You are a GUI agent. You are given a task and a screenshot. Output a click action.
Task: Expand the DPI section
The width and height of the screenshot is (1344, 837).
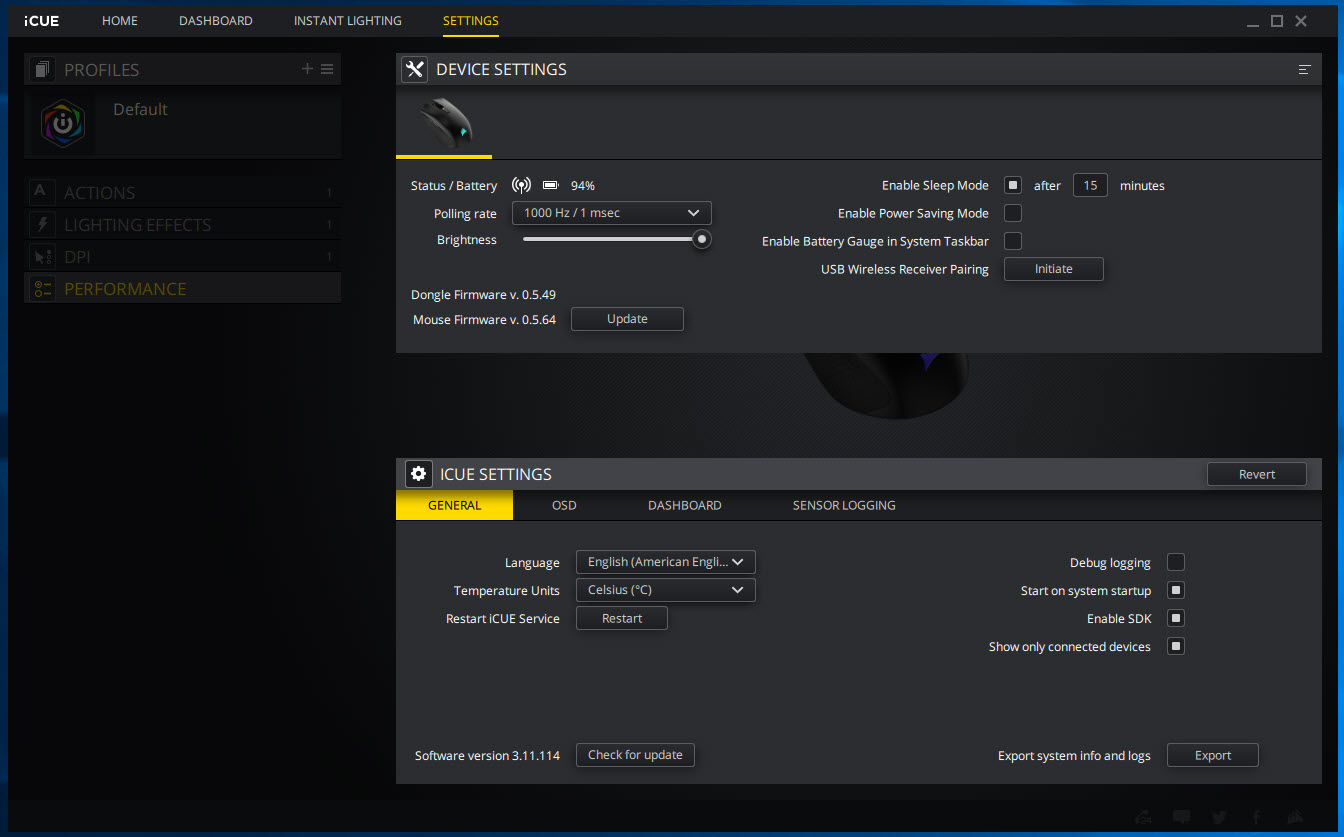tap(182, 256)
